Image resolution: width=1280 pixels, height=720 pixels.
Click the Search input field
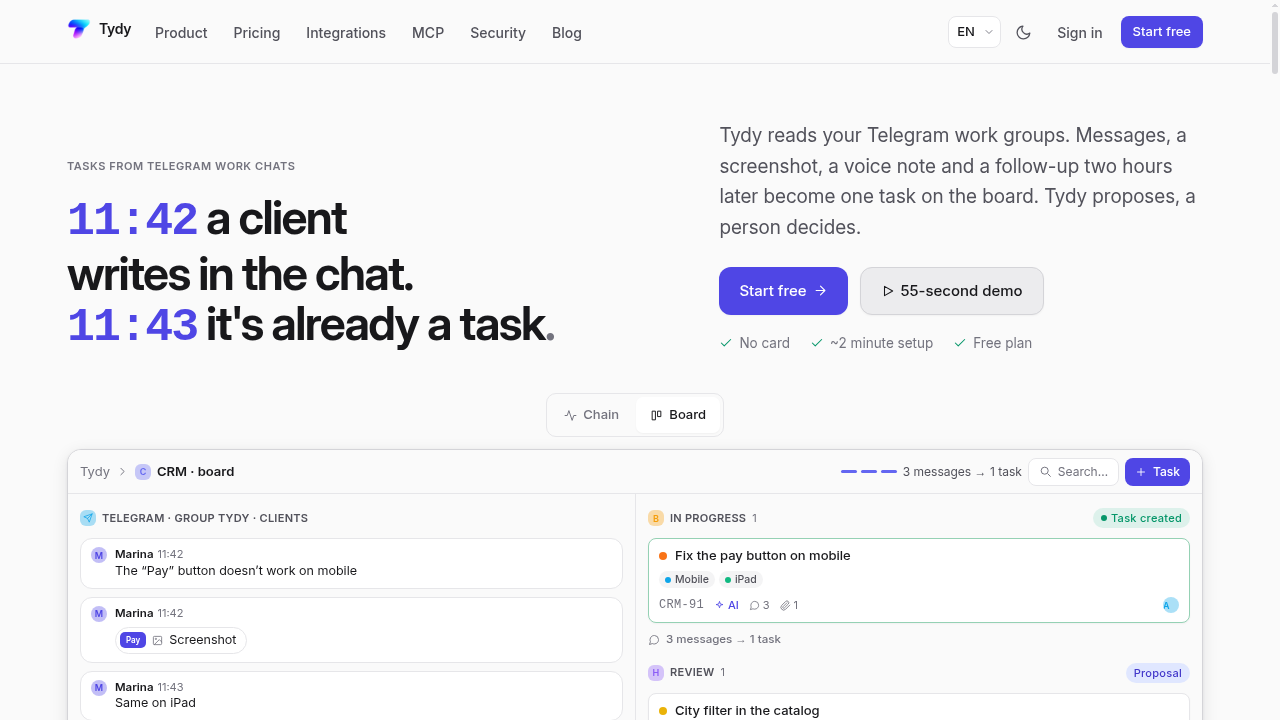1073,472
